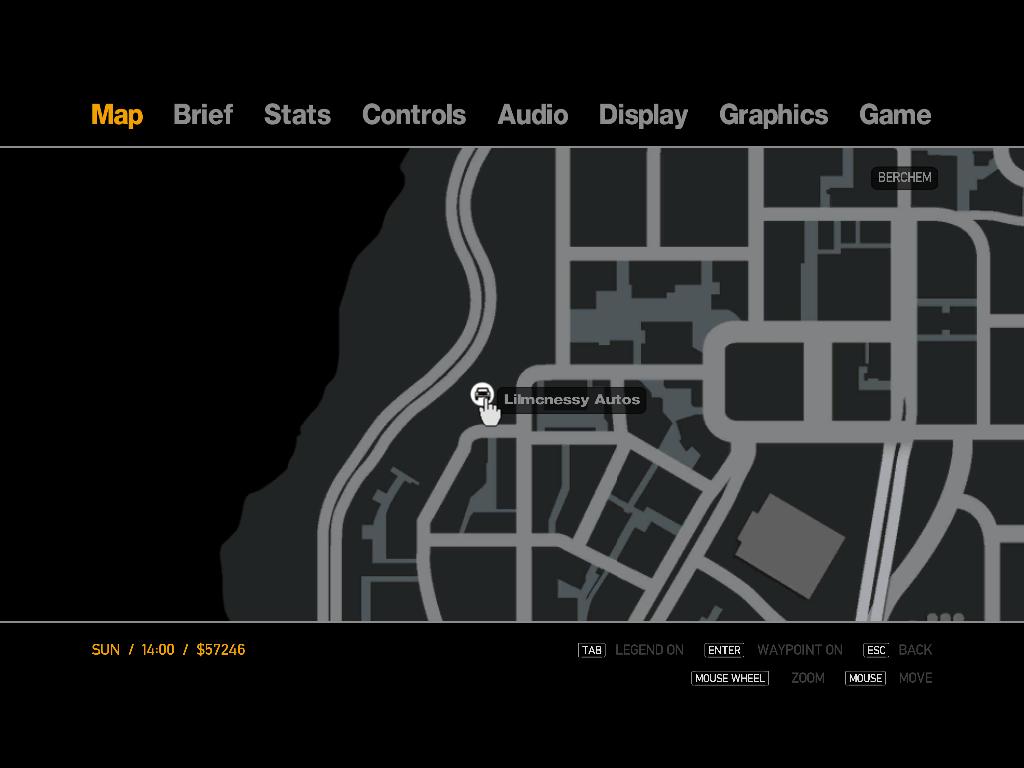This screenshot has height=768, width=1024.
Task: Select the Display tab
Action: click(643, 115)
